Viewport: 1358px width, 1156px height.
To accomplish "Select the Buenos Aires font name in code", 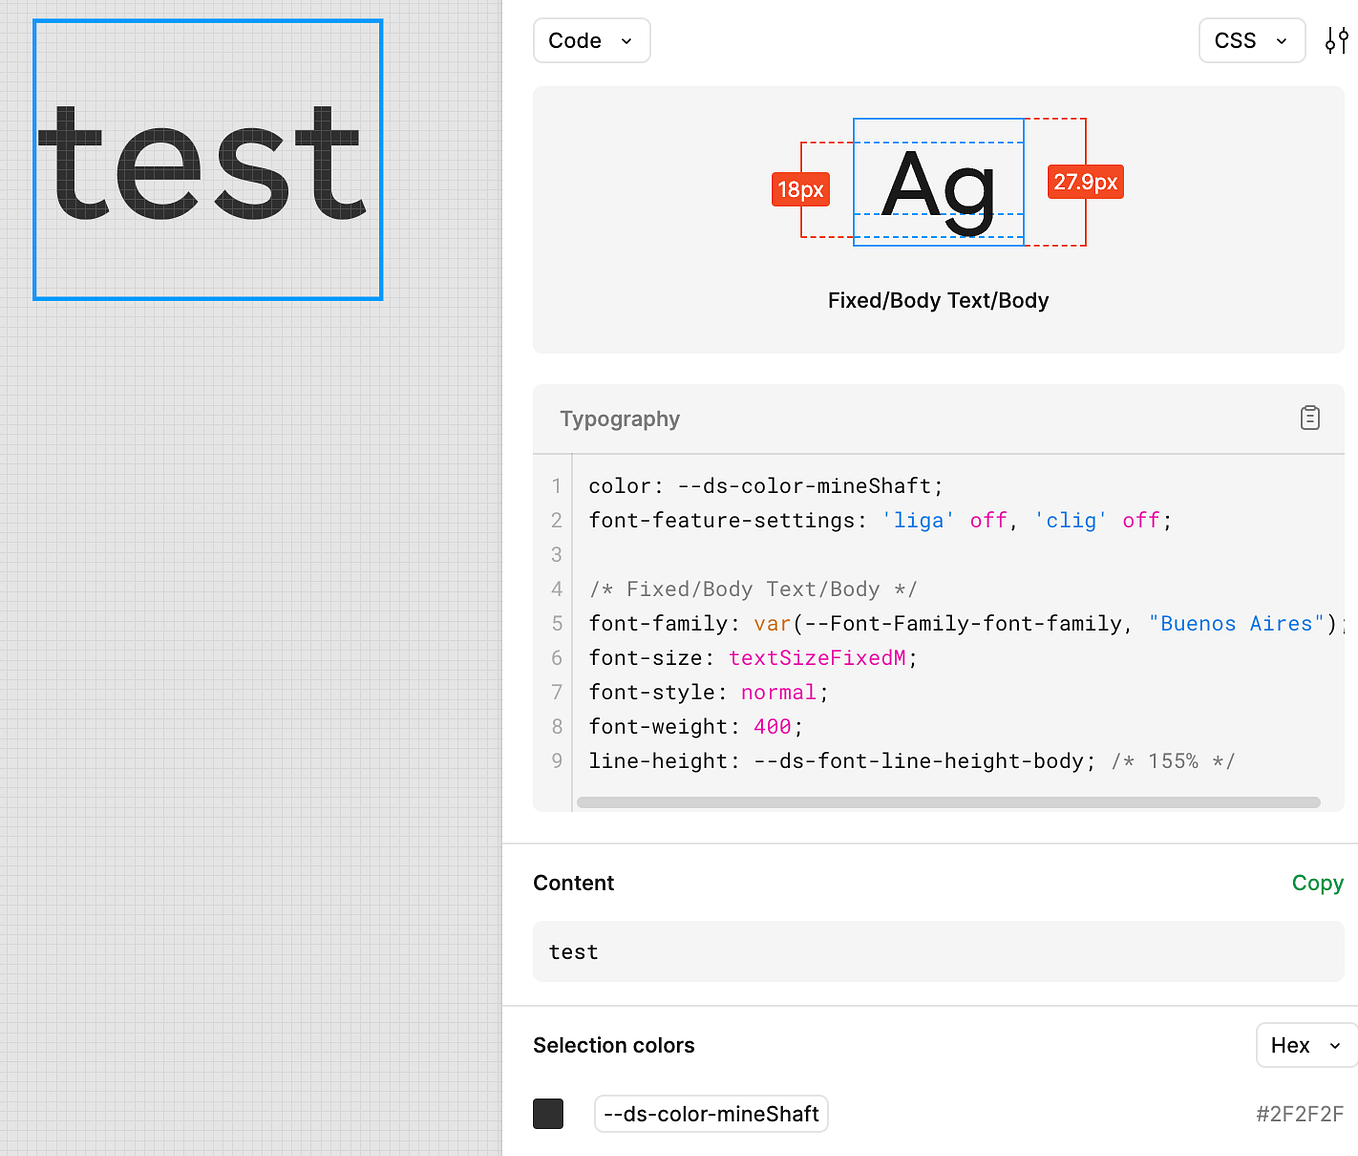I will (1236, 623).
